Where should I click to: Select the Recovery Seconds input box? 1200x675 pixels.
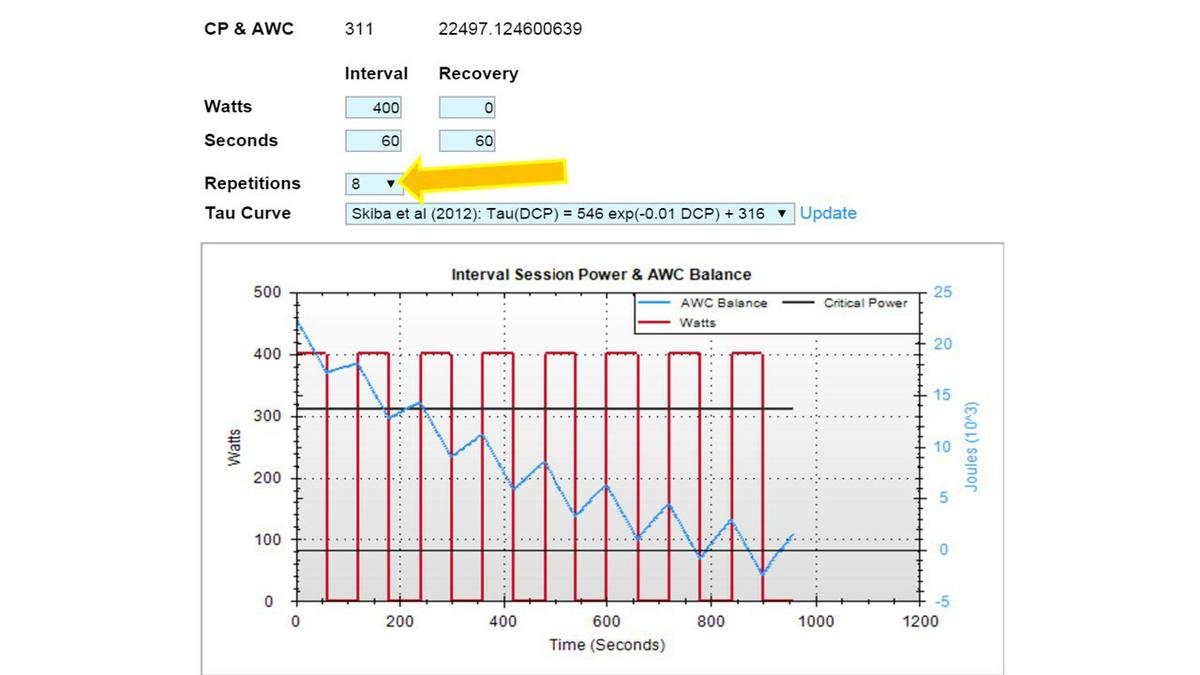(x=466, y=141)
